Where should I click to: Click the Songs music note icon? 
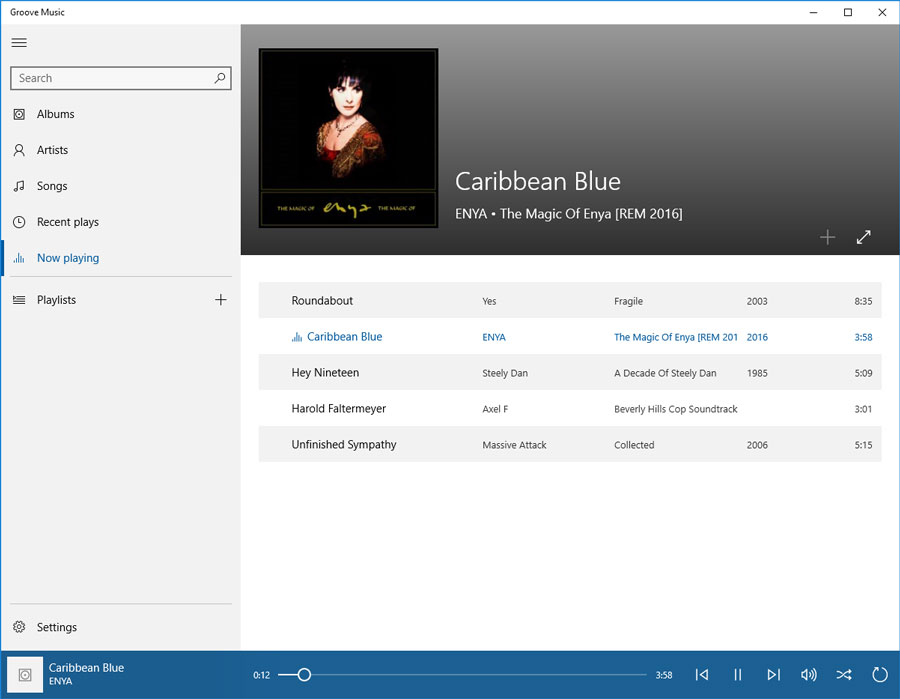tap(19, 186)
